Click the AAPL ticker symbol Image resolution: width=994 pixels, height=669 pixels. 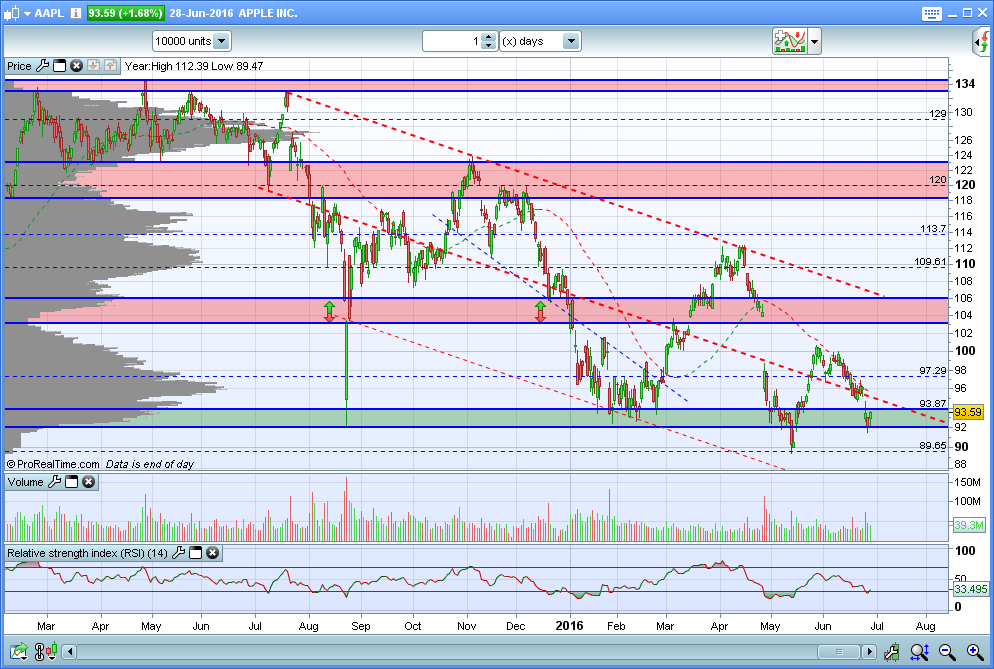(49, 13)
